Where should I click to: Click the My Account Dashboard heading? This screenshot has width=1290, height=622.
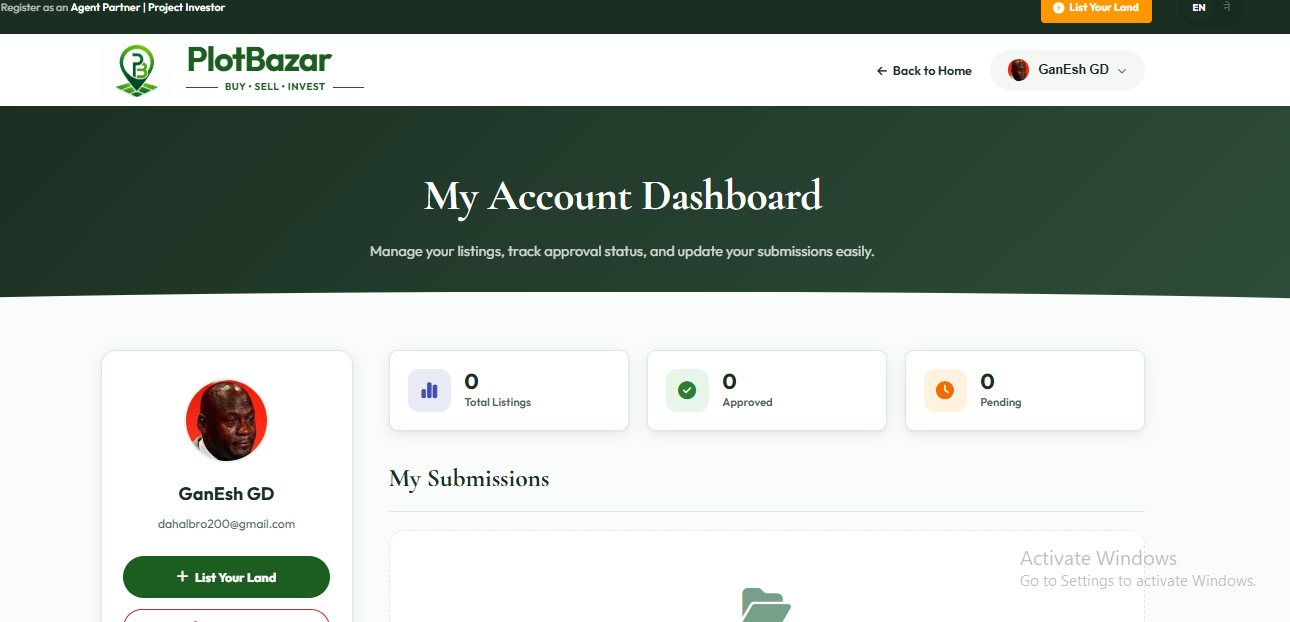(622, 196)
